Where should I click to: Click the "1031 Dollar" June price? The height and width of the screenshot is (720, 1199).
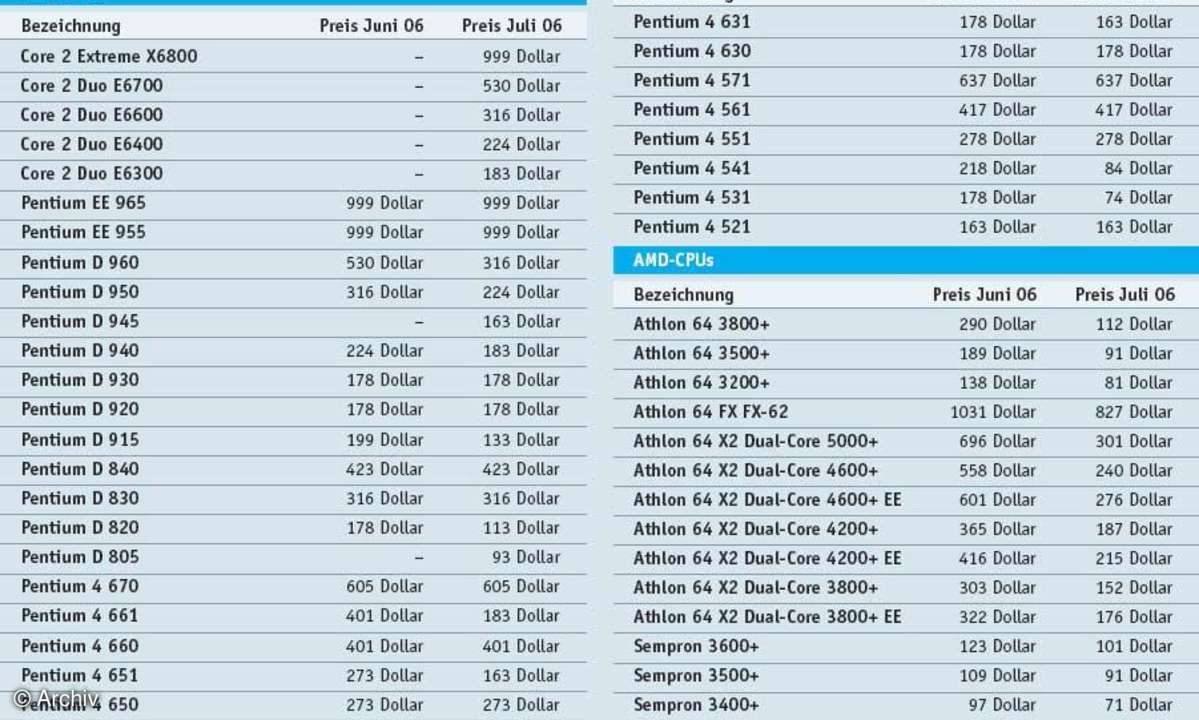pos(993,412)
